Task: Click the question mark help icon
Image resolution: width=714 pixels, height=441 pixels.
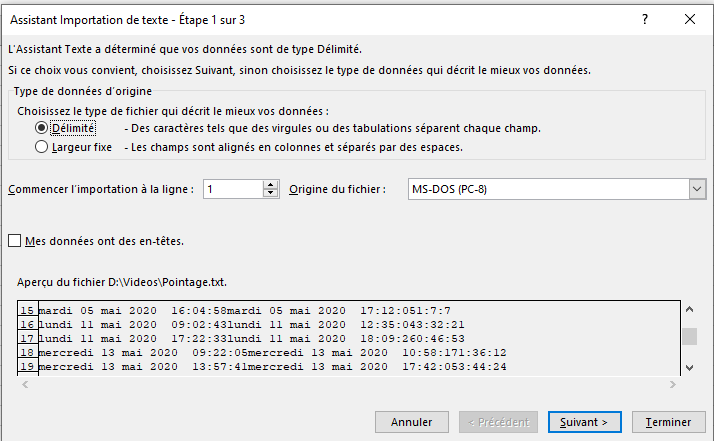Action: tap(644, 19)
